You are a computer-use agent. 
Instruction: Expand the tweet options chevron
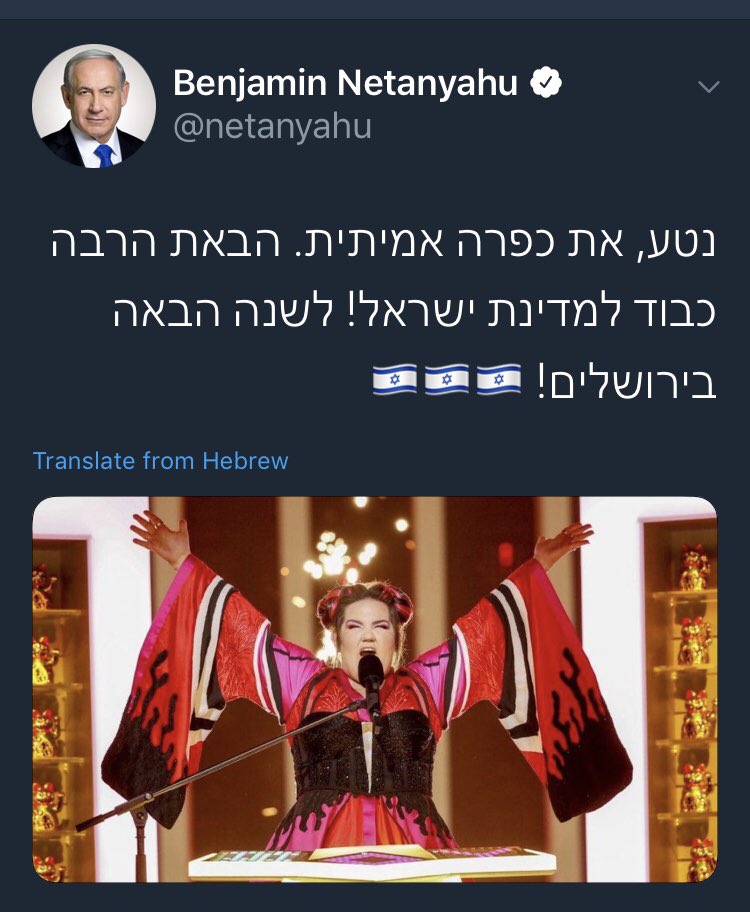pos(709,87)
